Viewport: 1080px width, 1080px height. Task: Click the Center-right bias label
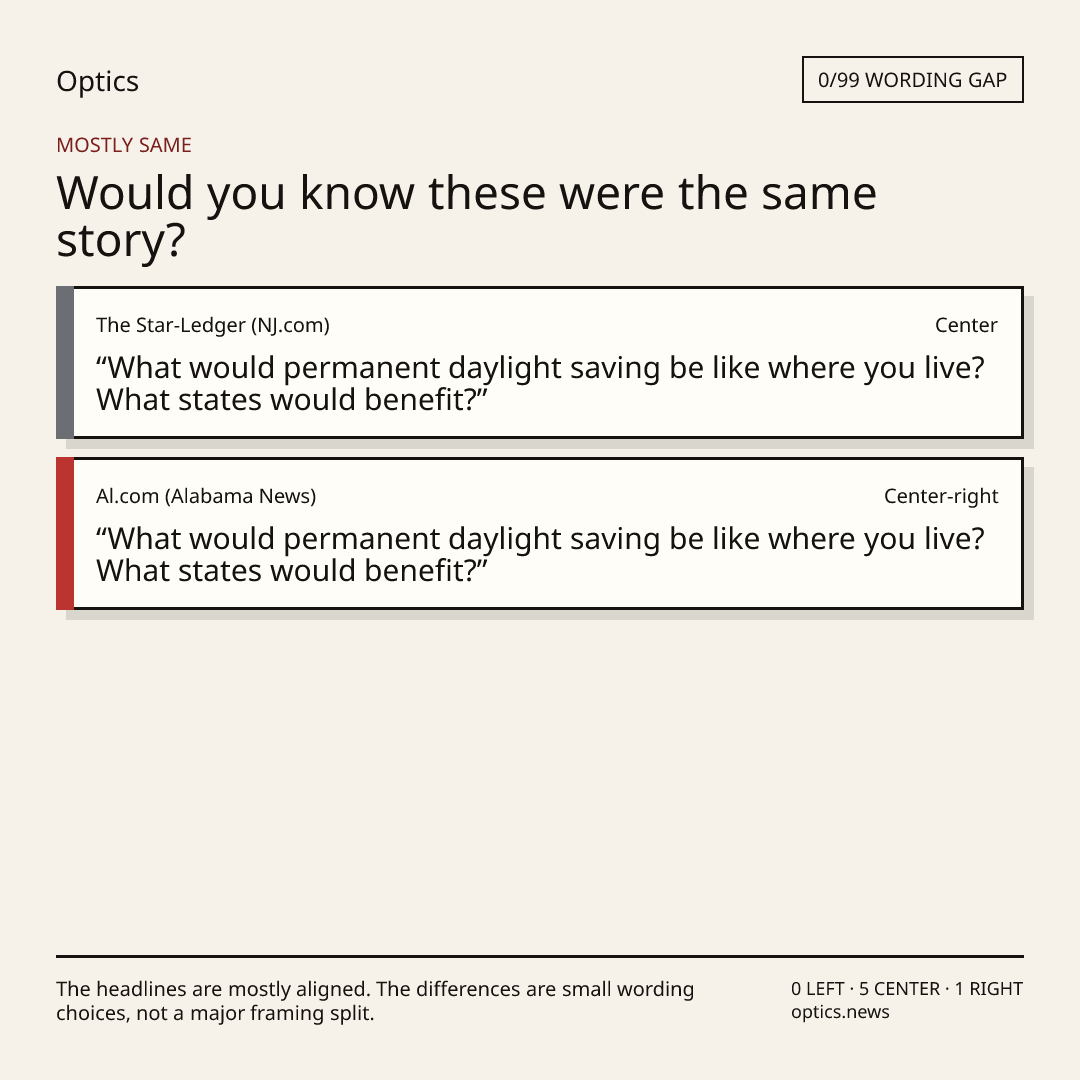tap(941, 496)
